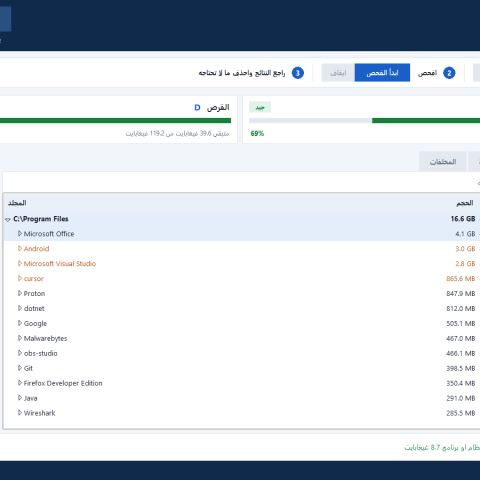480x480 pixels.
Task: Click the disk D usage bar
Action: click(x=115, y=120)
